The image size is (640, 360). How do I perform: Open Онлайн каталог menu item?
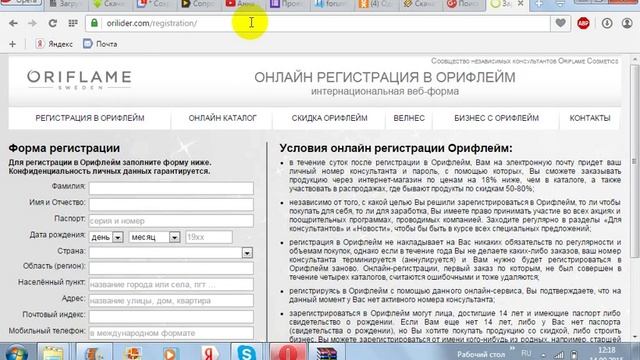coord(222,118)
